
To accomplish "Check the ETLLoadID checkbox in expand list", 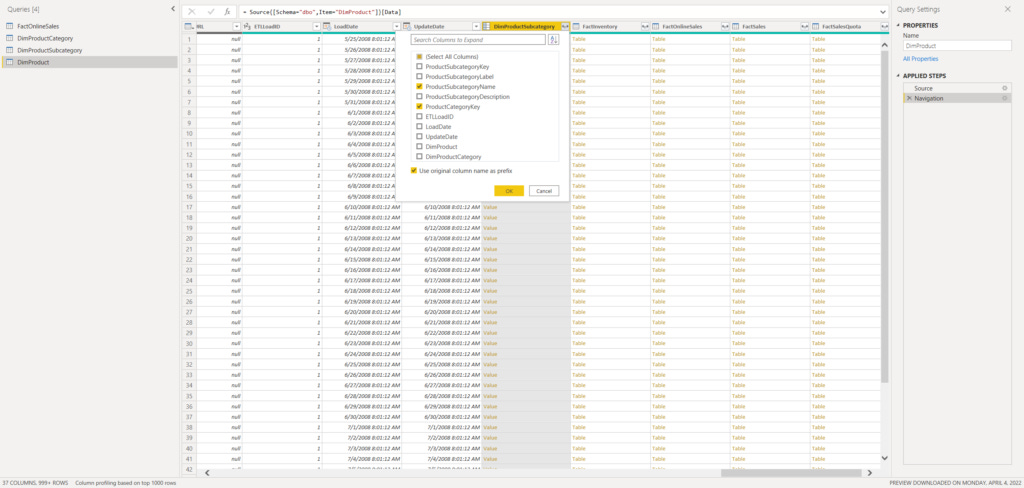I will pos(419,116).
